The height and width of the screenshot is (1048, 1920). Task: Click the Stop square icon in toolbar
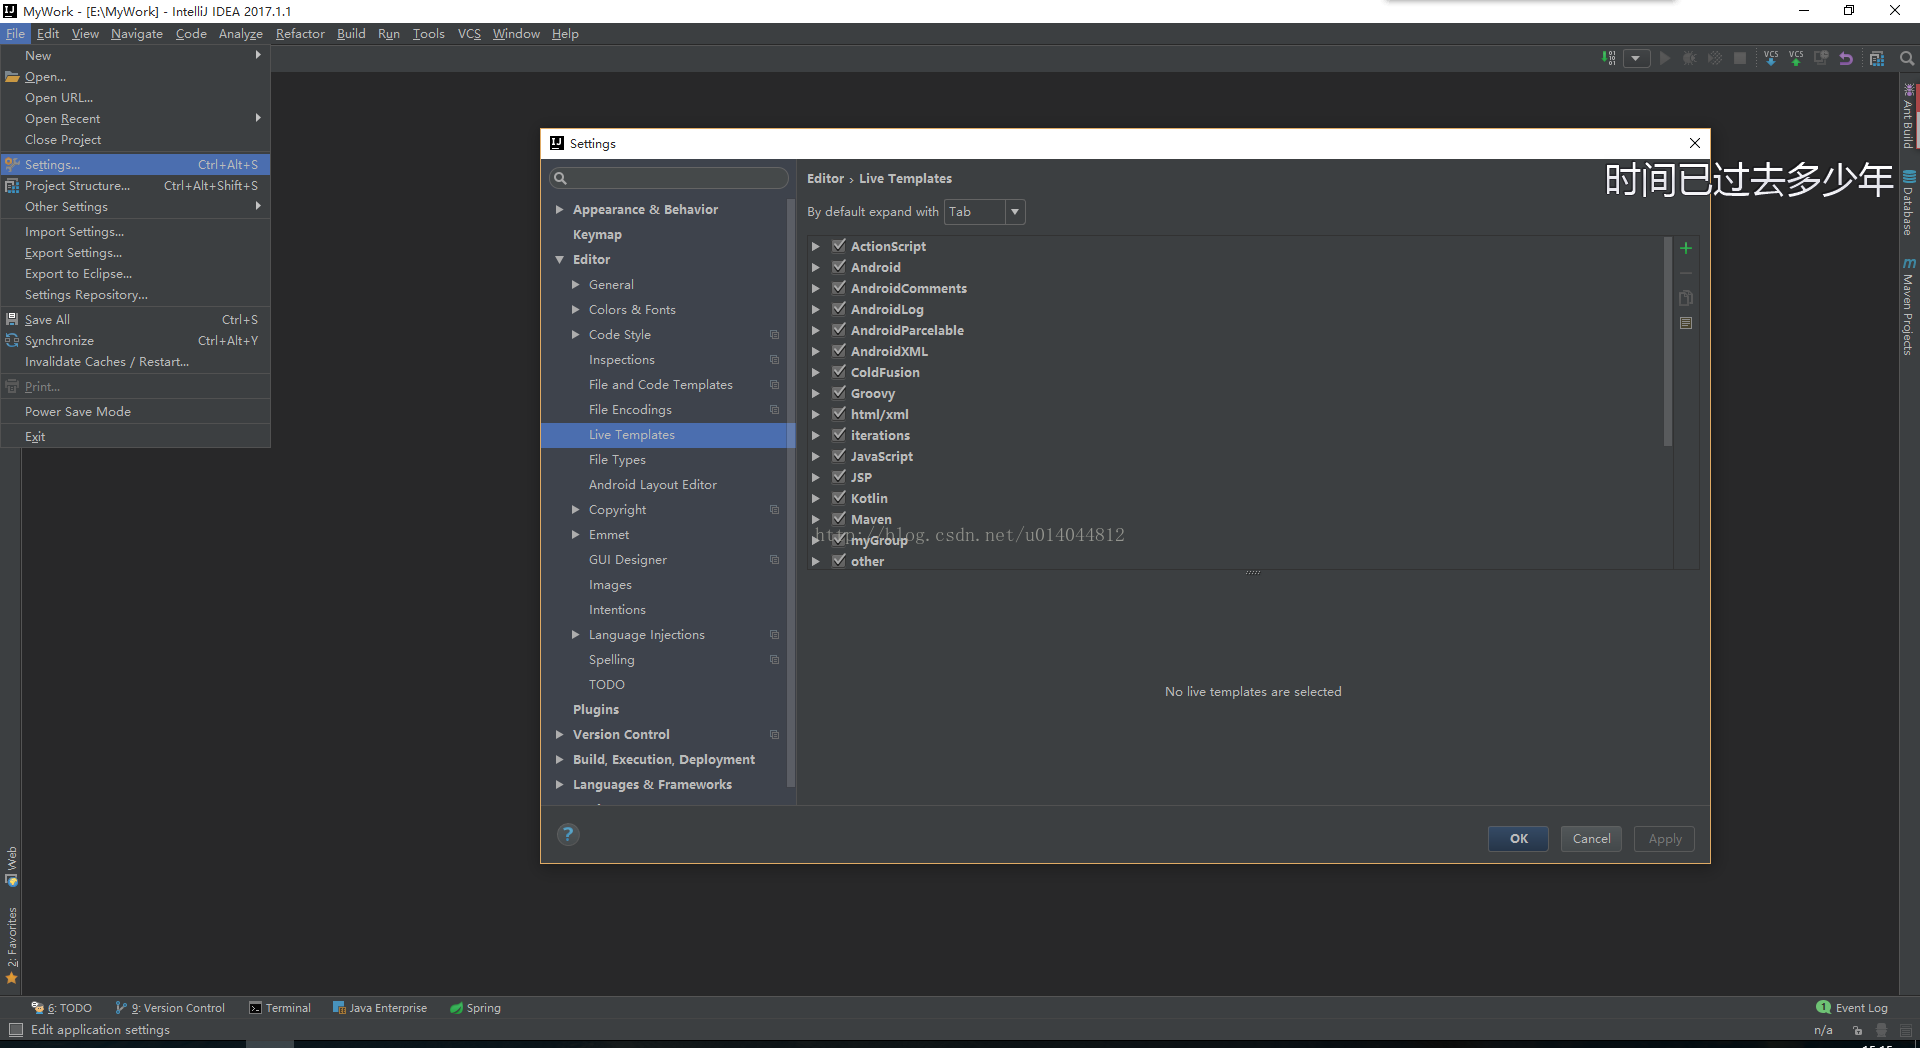tap(1740, 58)
